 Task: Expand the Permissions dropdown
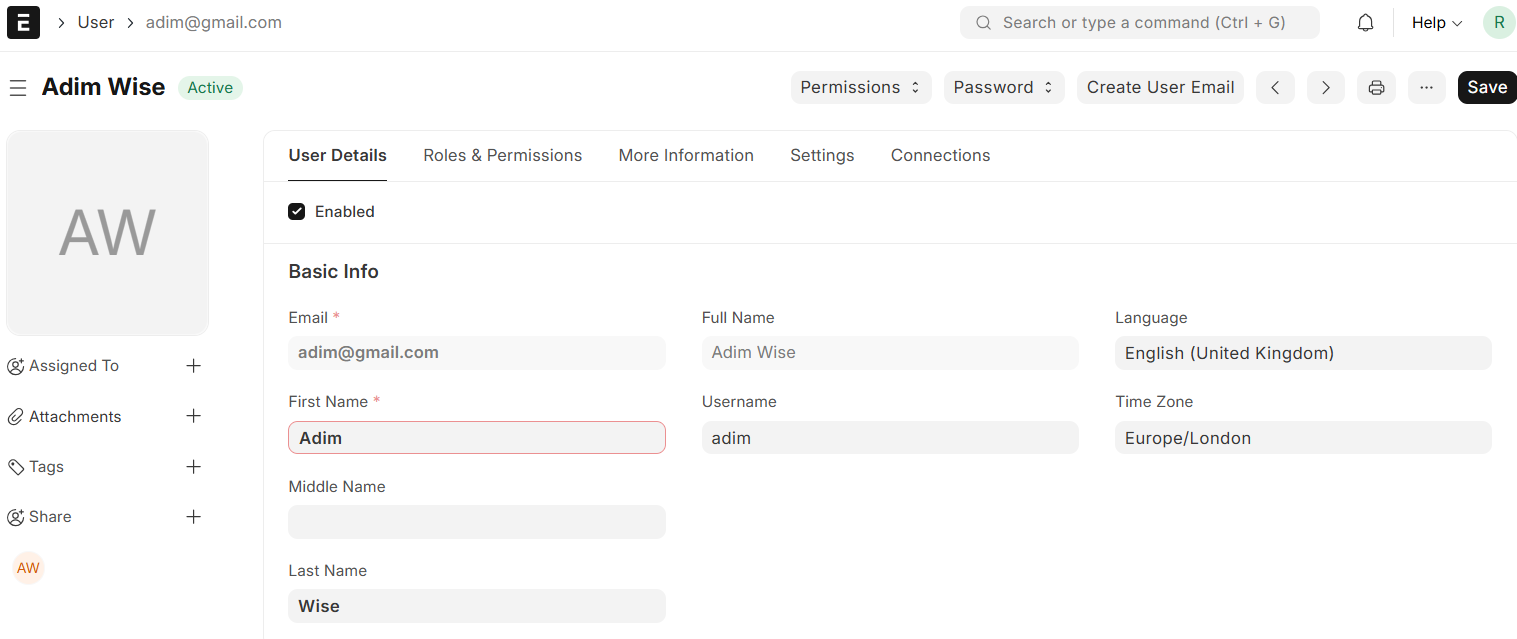[x=860, y=88]
